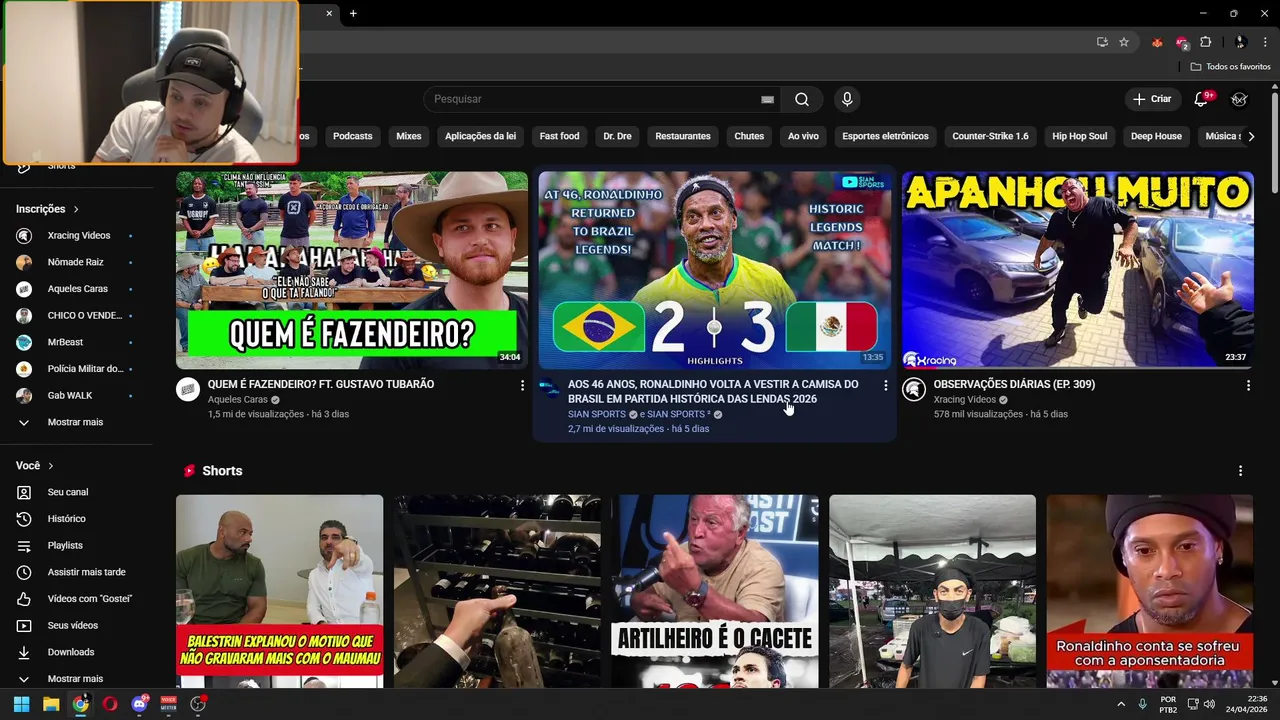1280x720 pixels.
Task: Select the Restaurantes chip
Action: point(683,136)
